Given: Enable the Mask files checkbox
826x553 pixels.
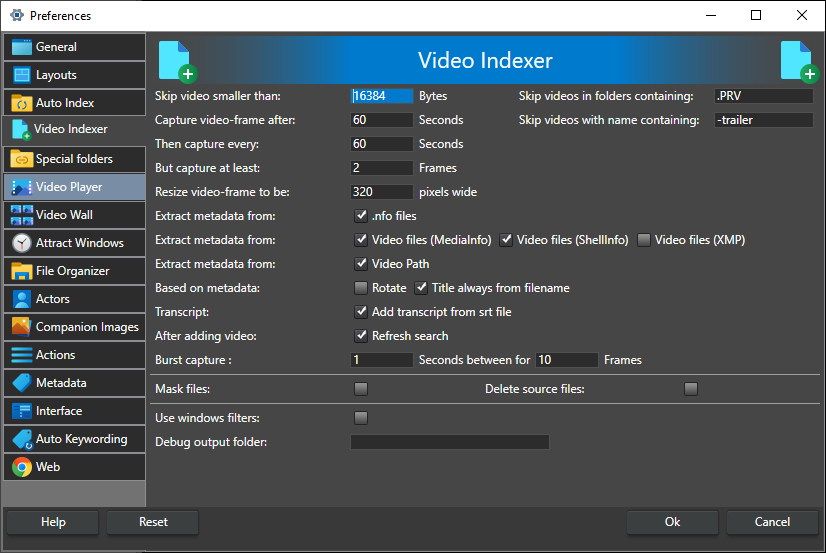Looking at the screenshot, I should point(361,389).
